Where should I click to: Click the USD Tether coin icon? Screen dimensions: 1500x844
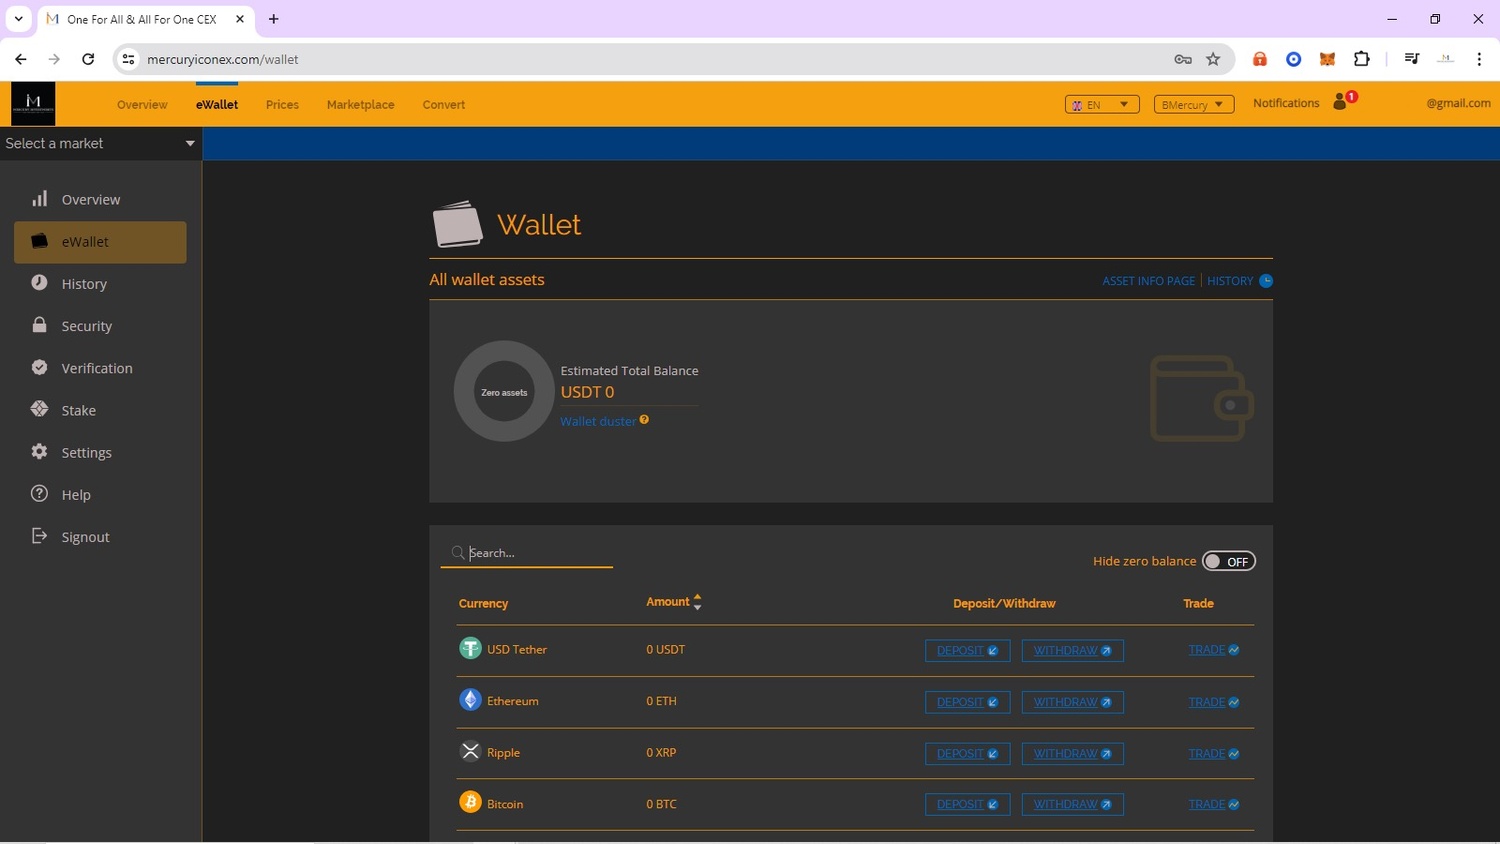pyautogui.click(x=470, y=648)
